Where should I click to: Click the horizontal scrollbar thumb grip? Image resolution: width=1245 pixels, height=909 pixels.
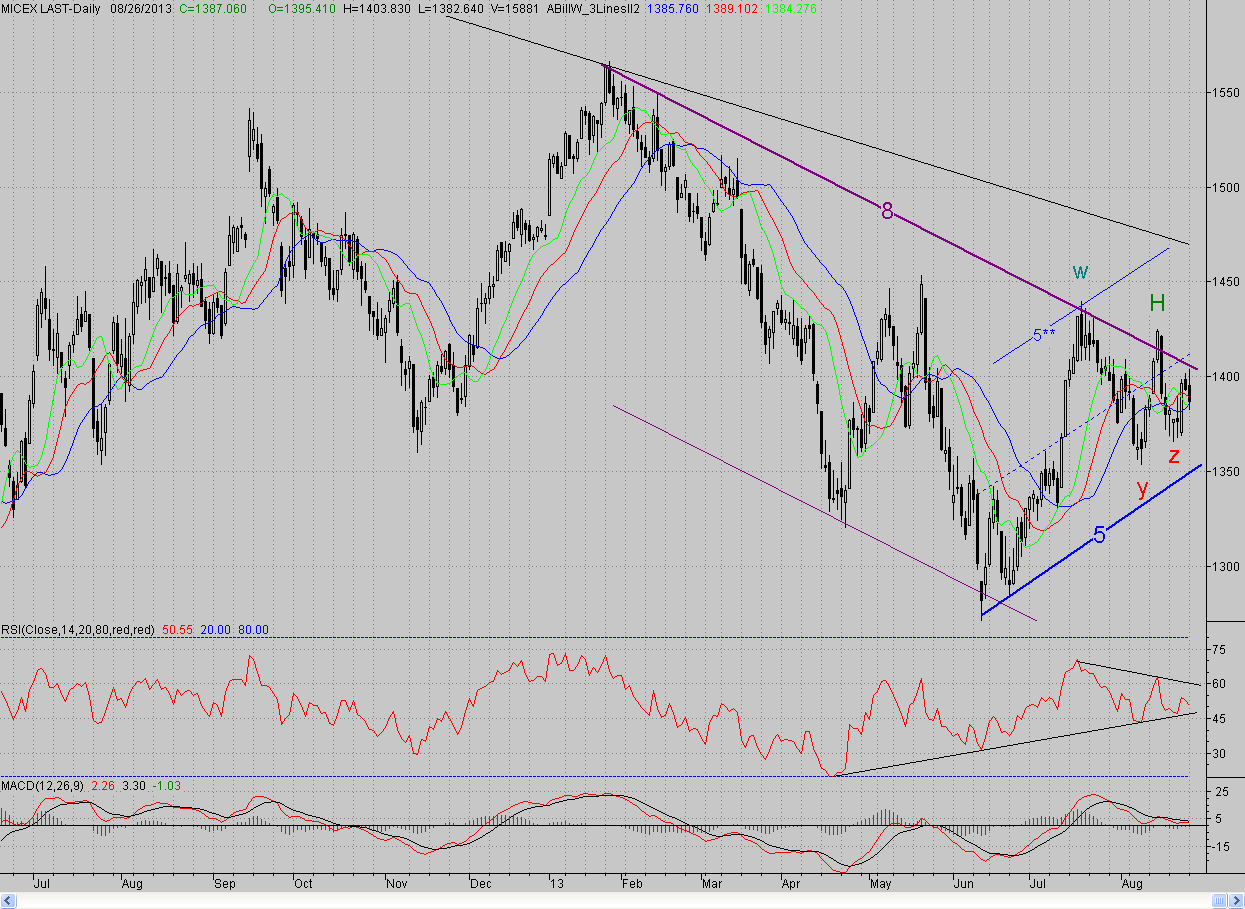point(1219,901)
